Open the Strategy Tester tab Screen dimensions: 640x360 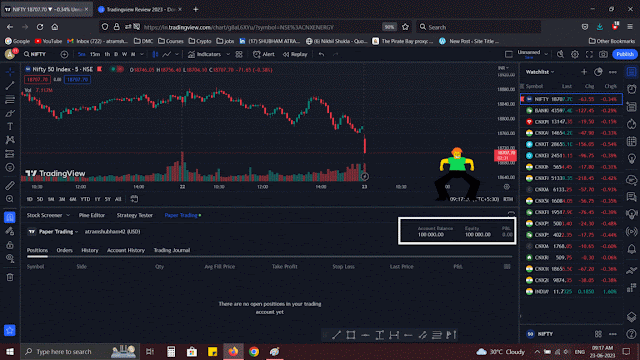[x=135, y=215]
